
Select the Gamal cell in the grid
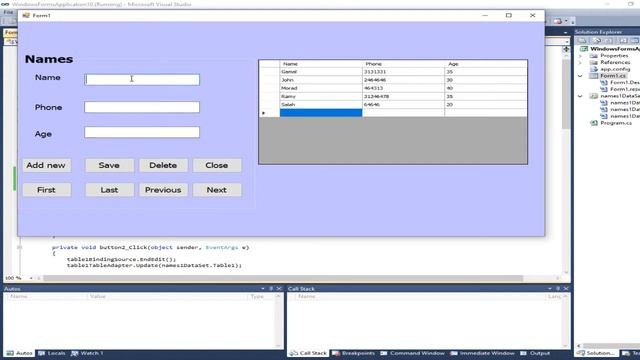coord(321,72)
